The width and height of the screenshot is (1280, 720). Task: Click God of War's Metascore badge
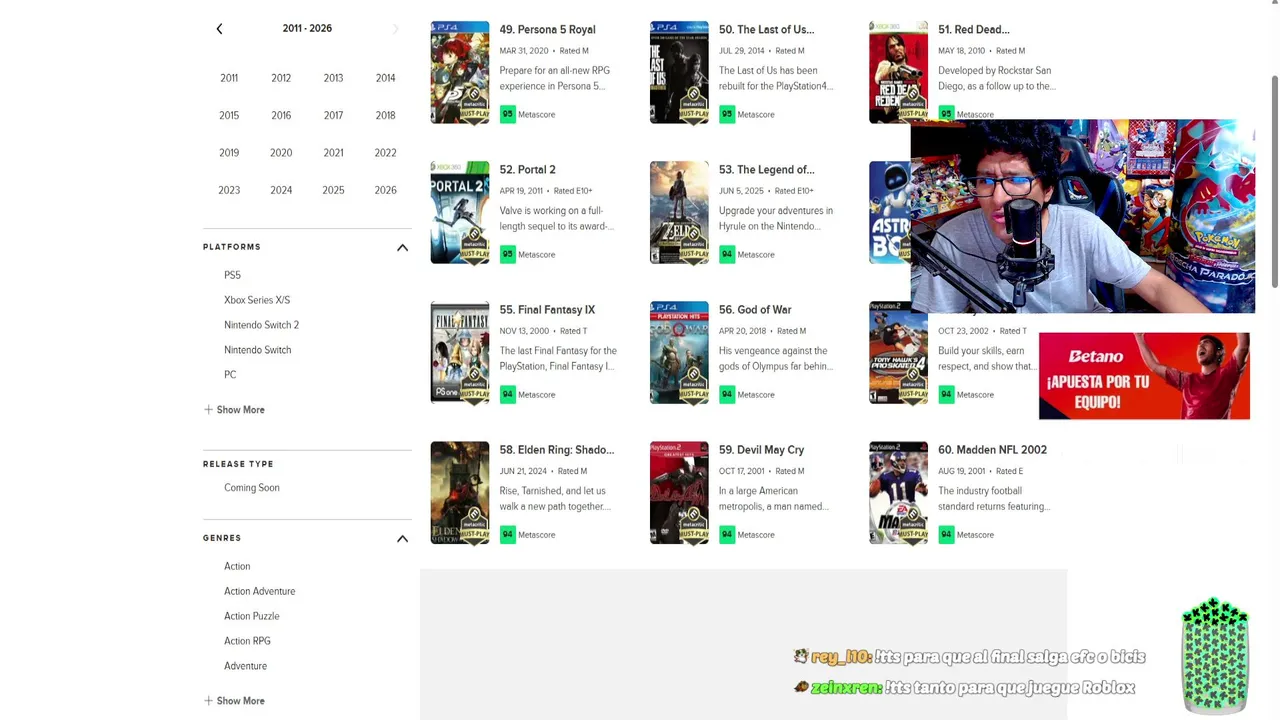[727, 395]
